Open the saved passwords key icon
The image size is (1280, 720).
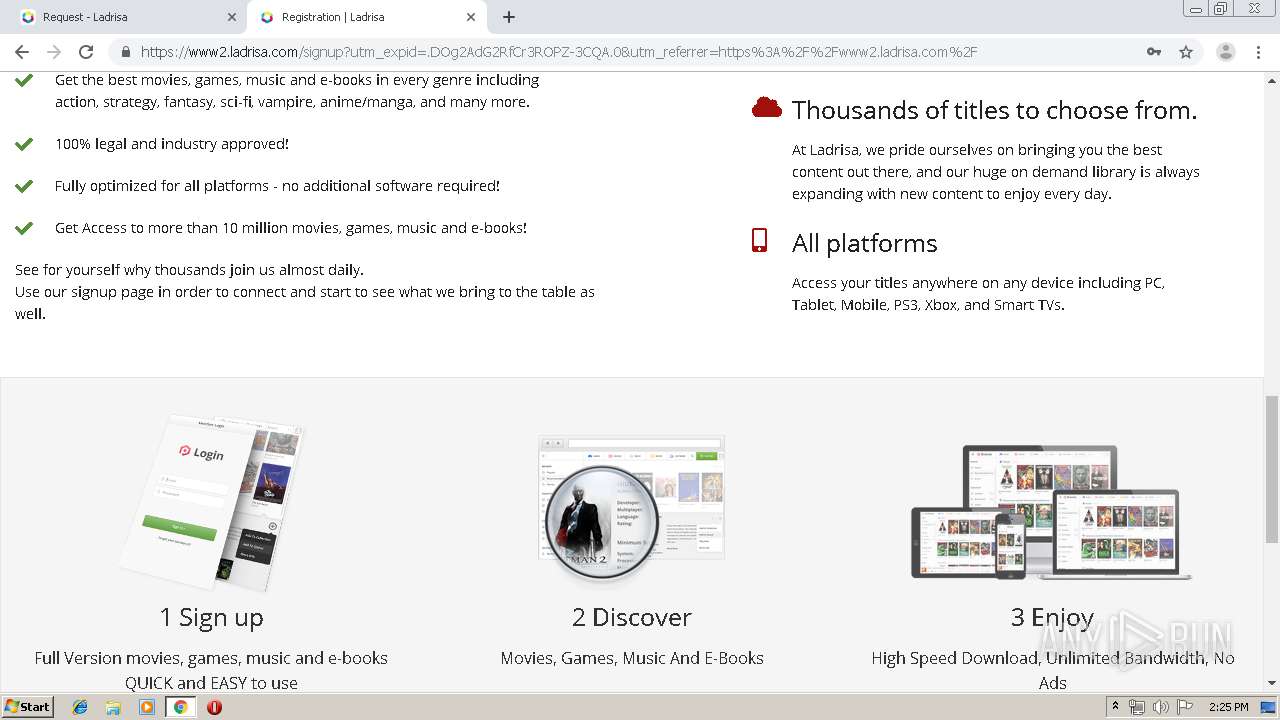(x=1154, y=52)
